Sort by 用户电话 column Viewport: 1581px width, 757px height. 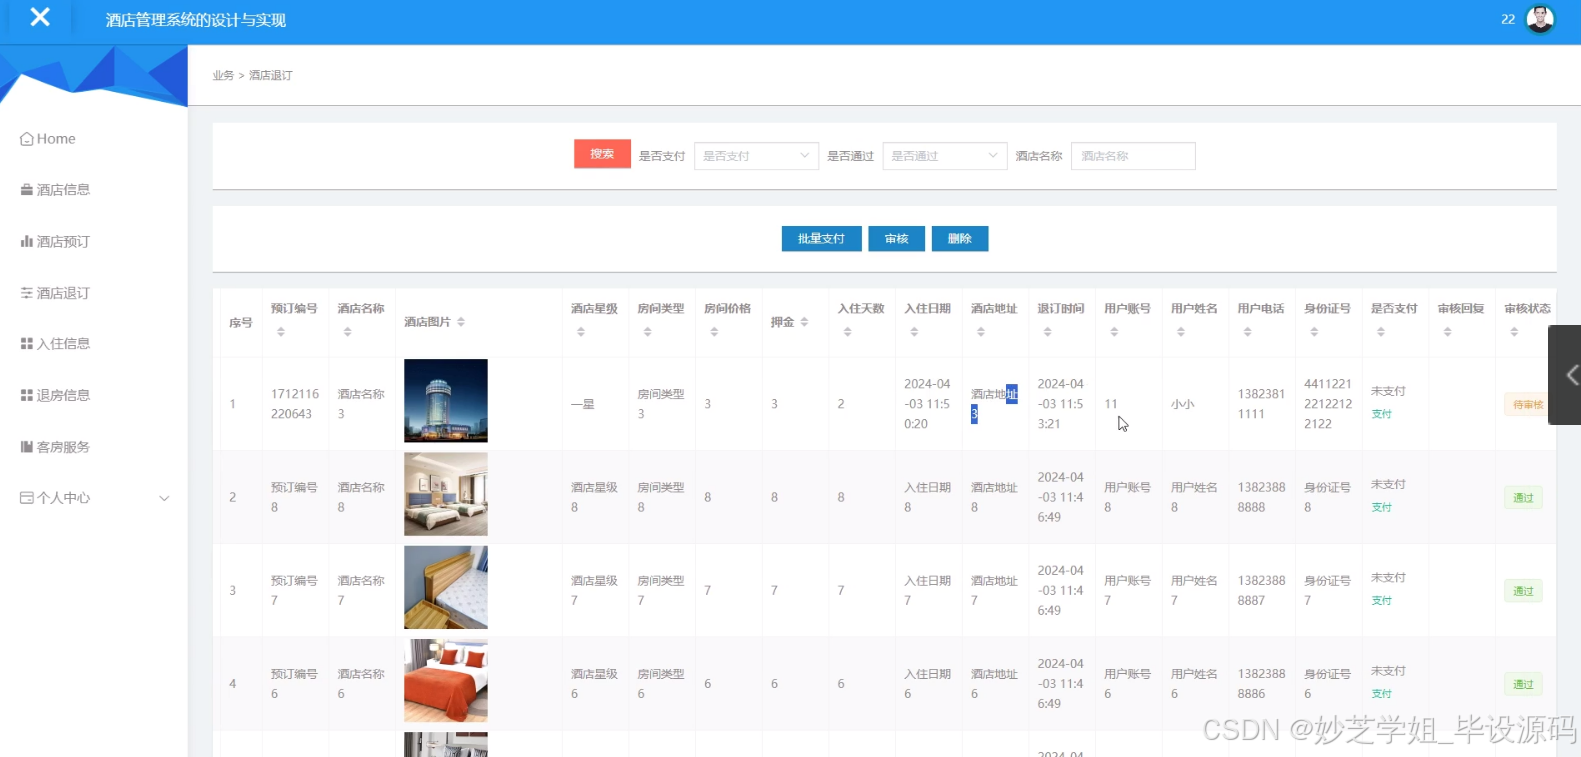[x=1248, y=332]
